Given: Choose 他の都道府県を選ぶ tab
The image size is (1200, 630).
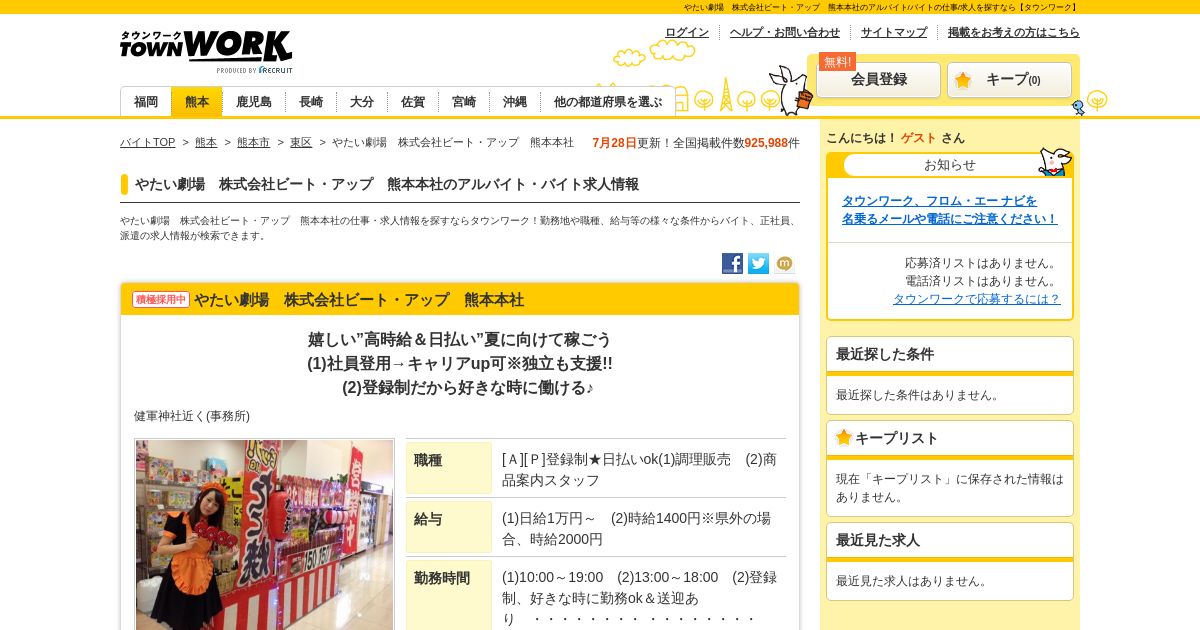Looking at the screenshot, I should (x=608, y=102).
